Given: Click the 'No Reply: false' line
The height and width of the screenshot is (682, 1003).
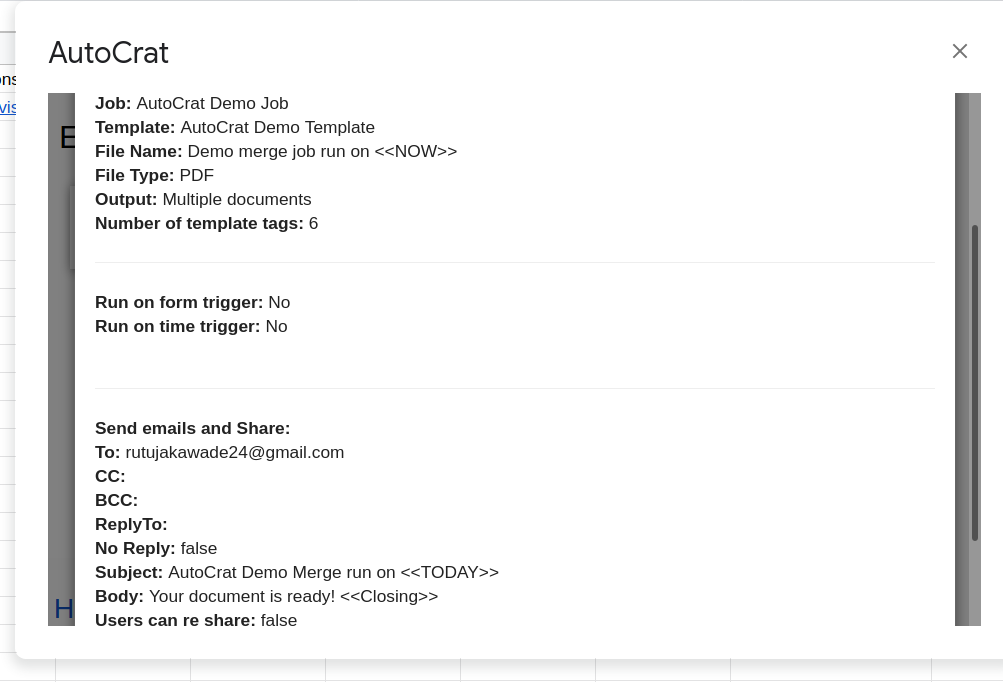Looking at the screenshot, I should (156, 548).
